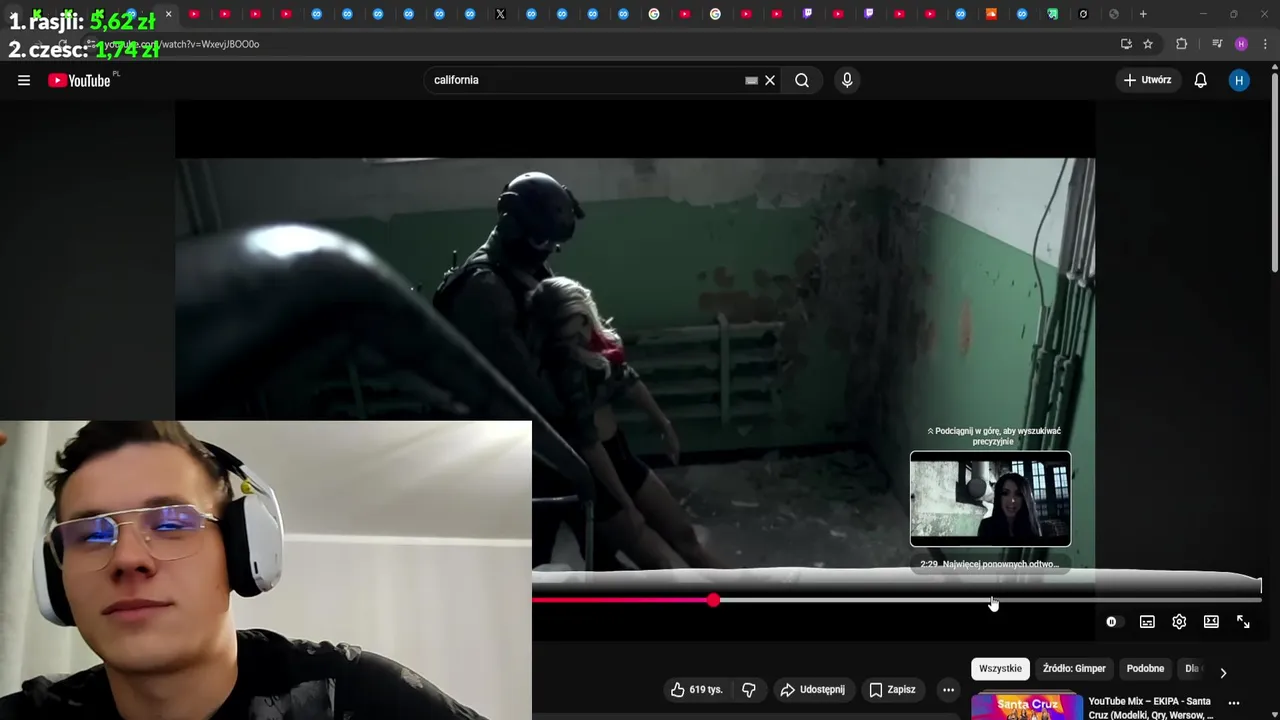Click the Utwórz create button
Screen dimensions: 1280x720
pos(1147,80)
